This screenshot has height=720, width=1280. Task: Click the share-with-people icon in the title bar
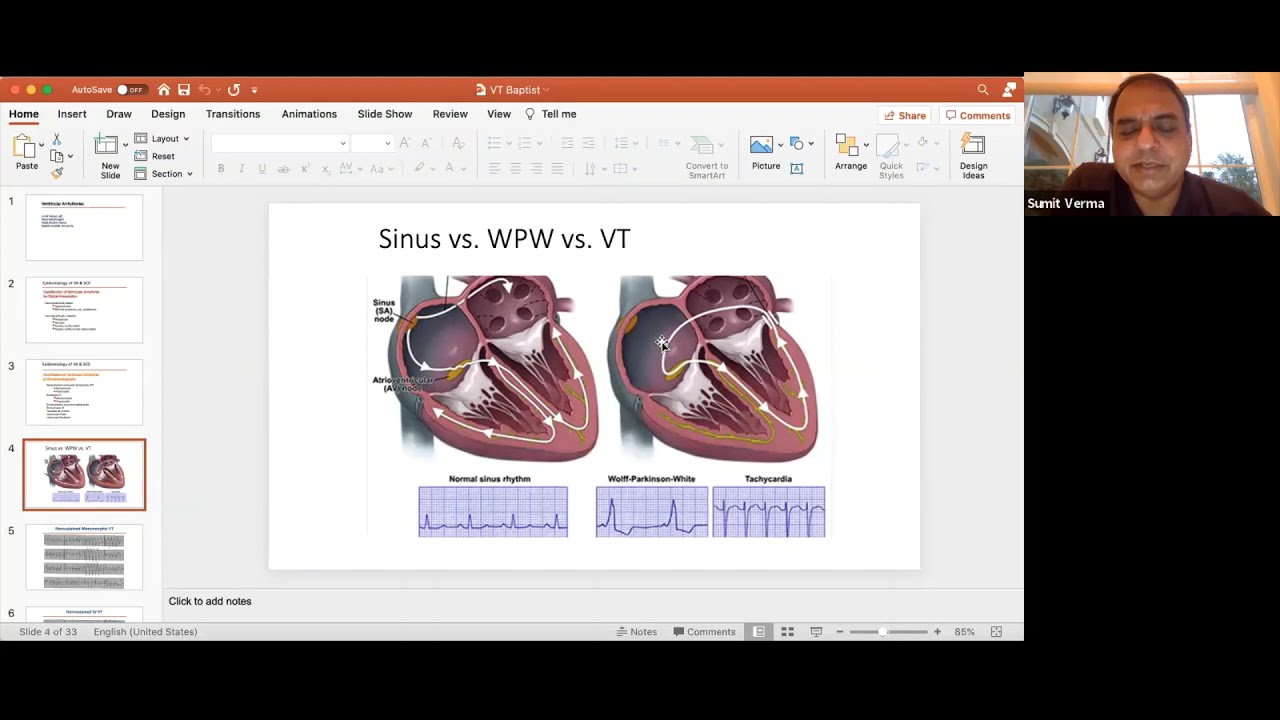pyautogui.click(x=1009, y=90)
